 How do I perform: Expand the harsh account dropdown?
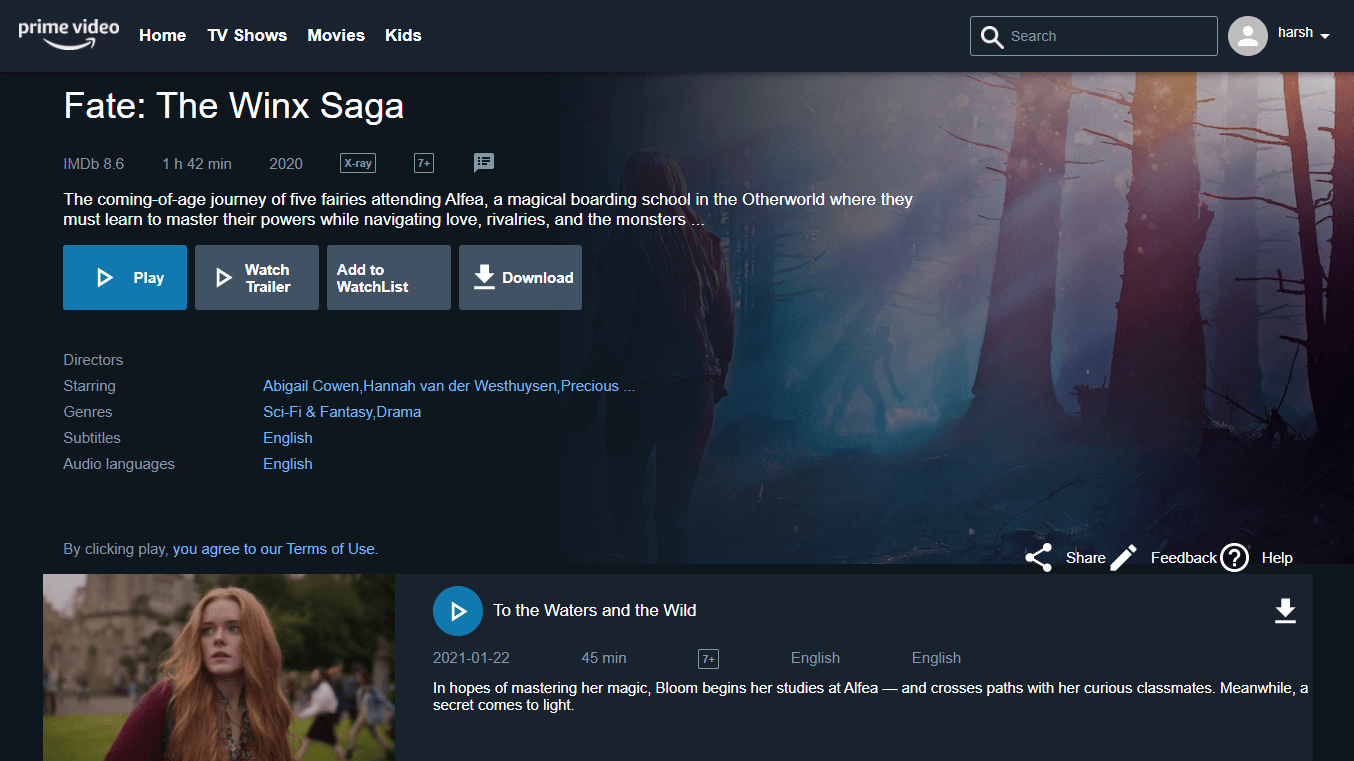pos(1325,36)
